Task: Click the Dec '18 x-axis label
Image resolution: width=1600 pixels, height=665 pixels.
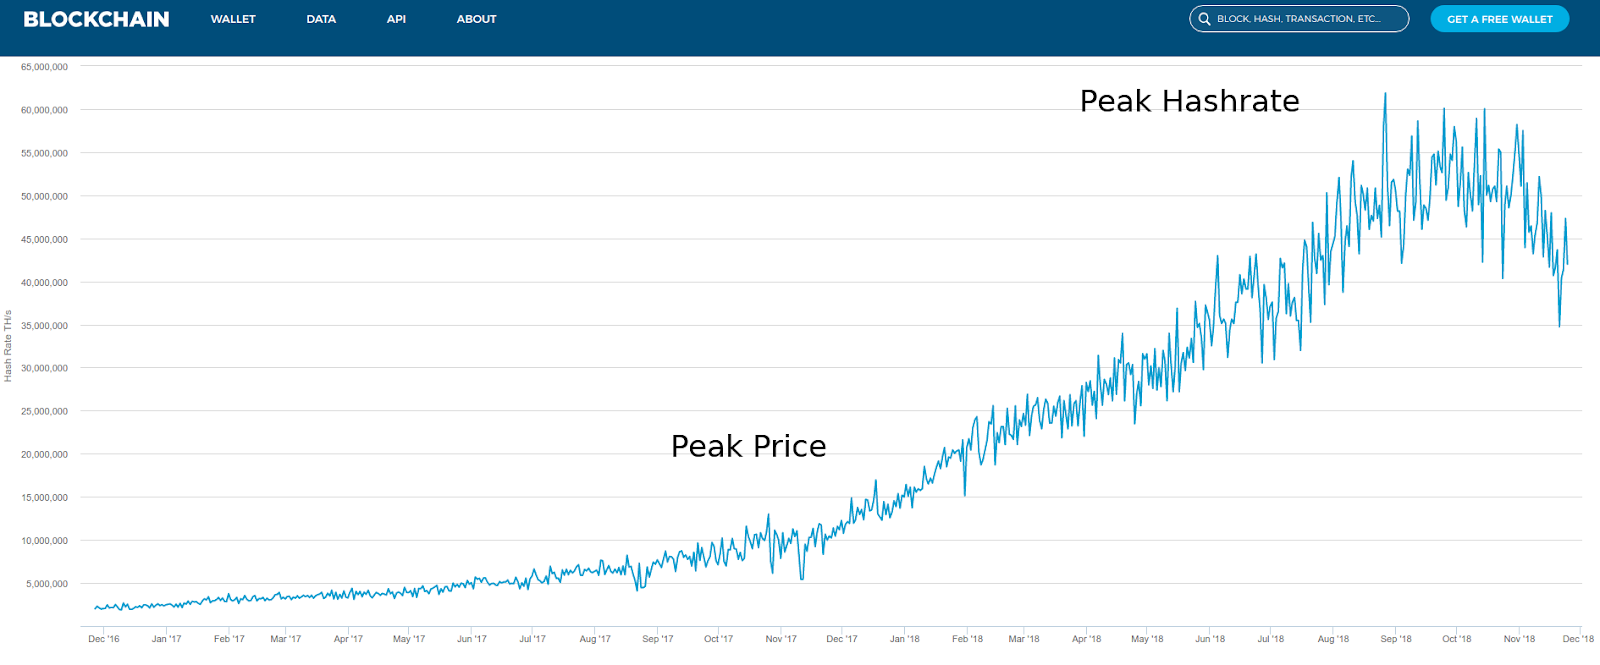Action: pyautogui.click(x=1578, y=639)
